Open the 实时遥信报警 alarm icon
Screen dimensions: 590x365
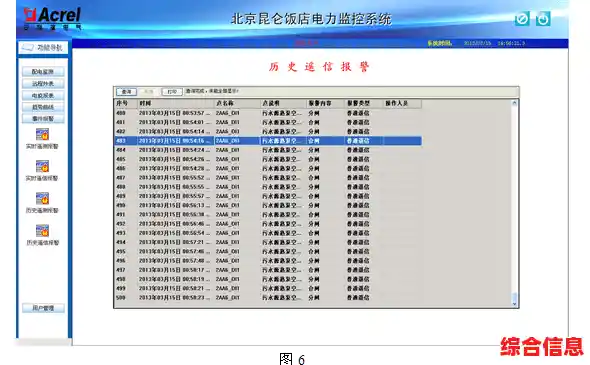coord(43,166)
